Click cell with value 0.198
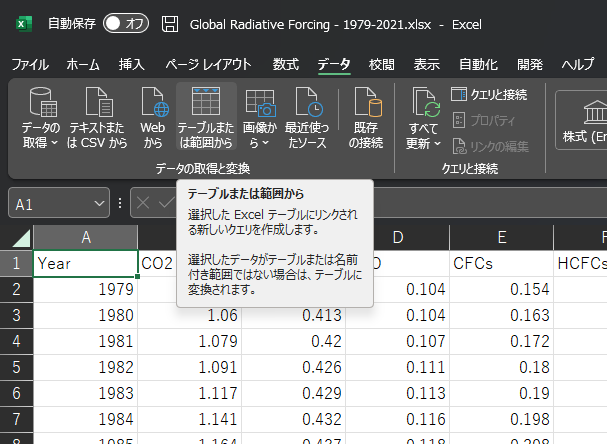This screenshot has height=444, width=607. click(501, 419)
